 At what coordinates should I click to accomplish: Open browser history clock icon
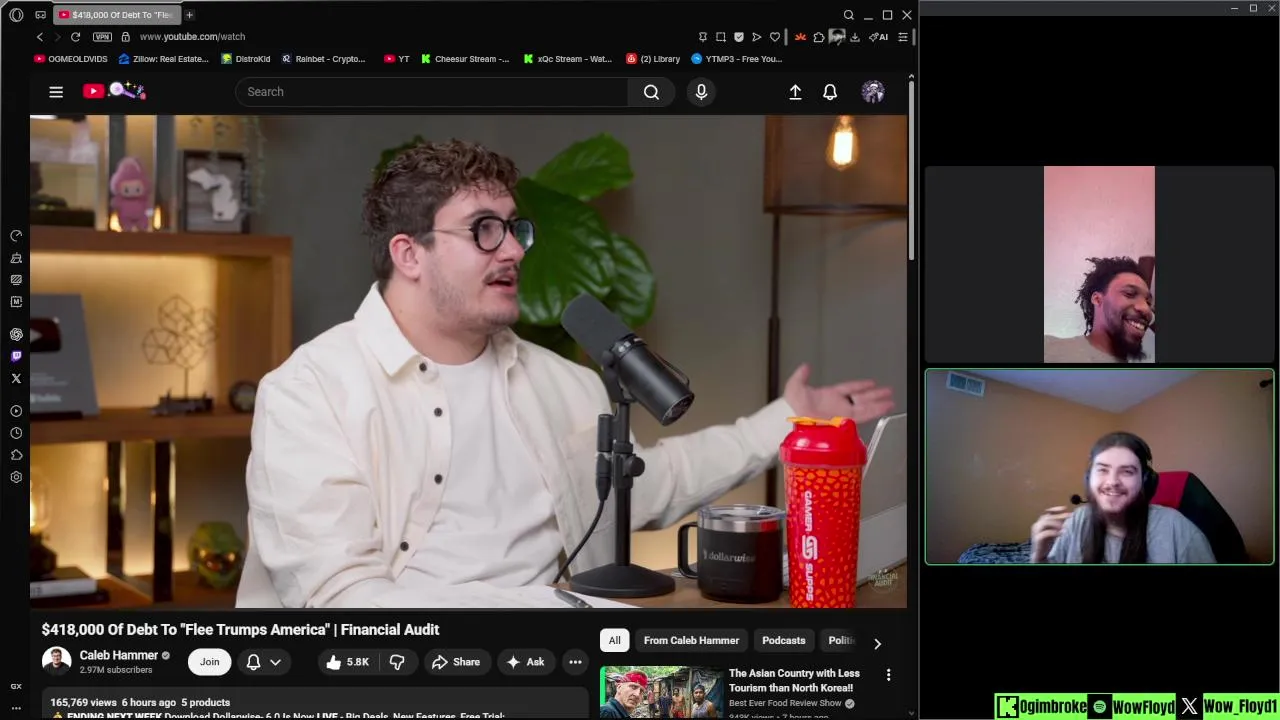coord(16,433)
